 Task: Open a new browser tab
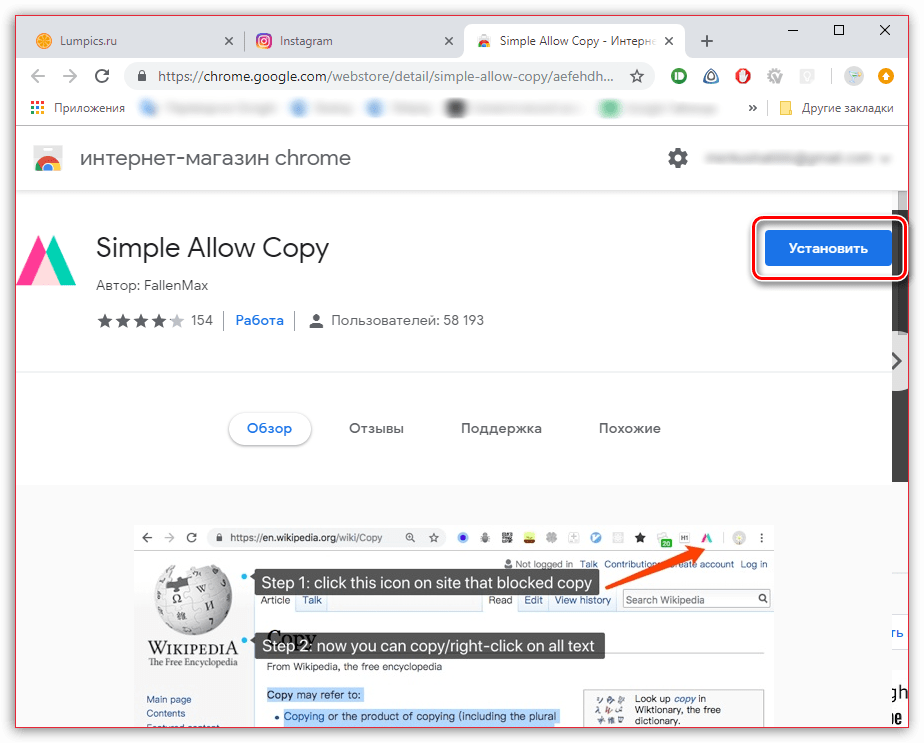tap(707, 41)
